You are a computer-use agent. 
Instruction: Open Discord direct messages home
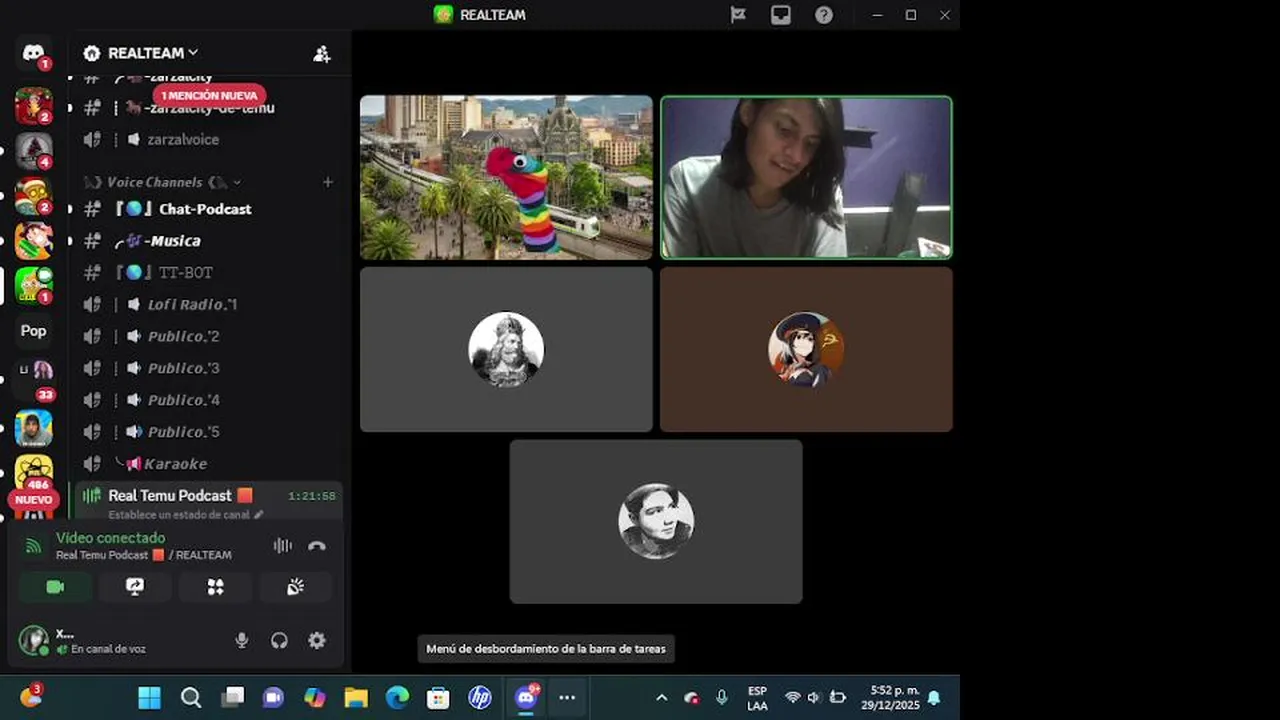pyautogui.click(x=34, y=53)
